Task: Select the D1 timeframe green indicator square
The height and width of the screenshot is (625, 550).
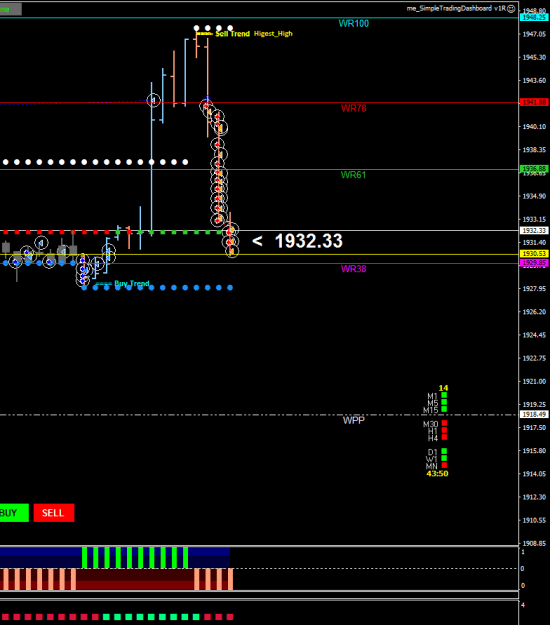Action: tap(444, 451)
